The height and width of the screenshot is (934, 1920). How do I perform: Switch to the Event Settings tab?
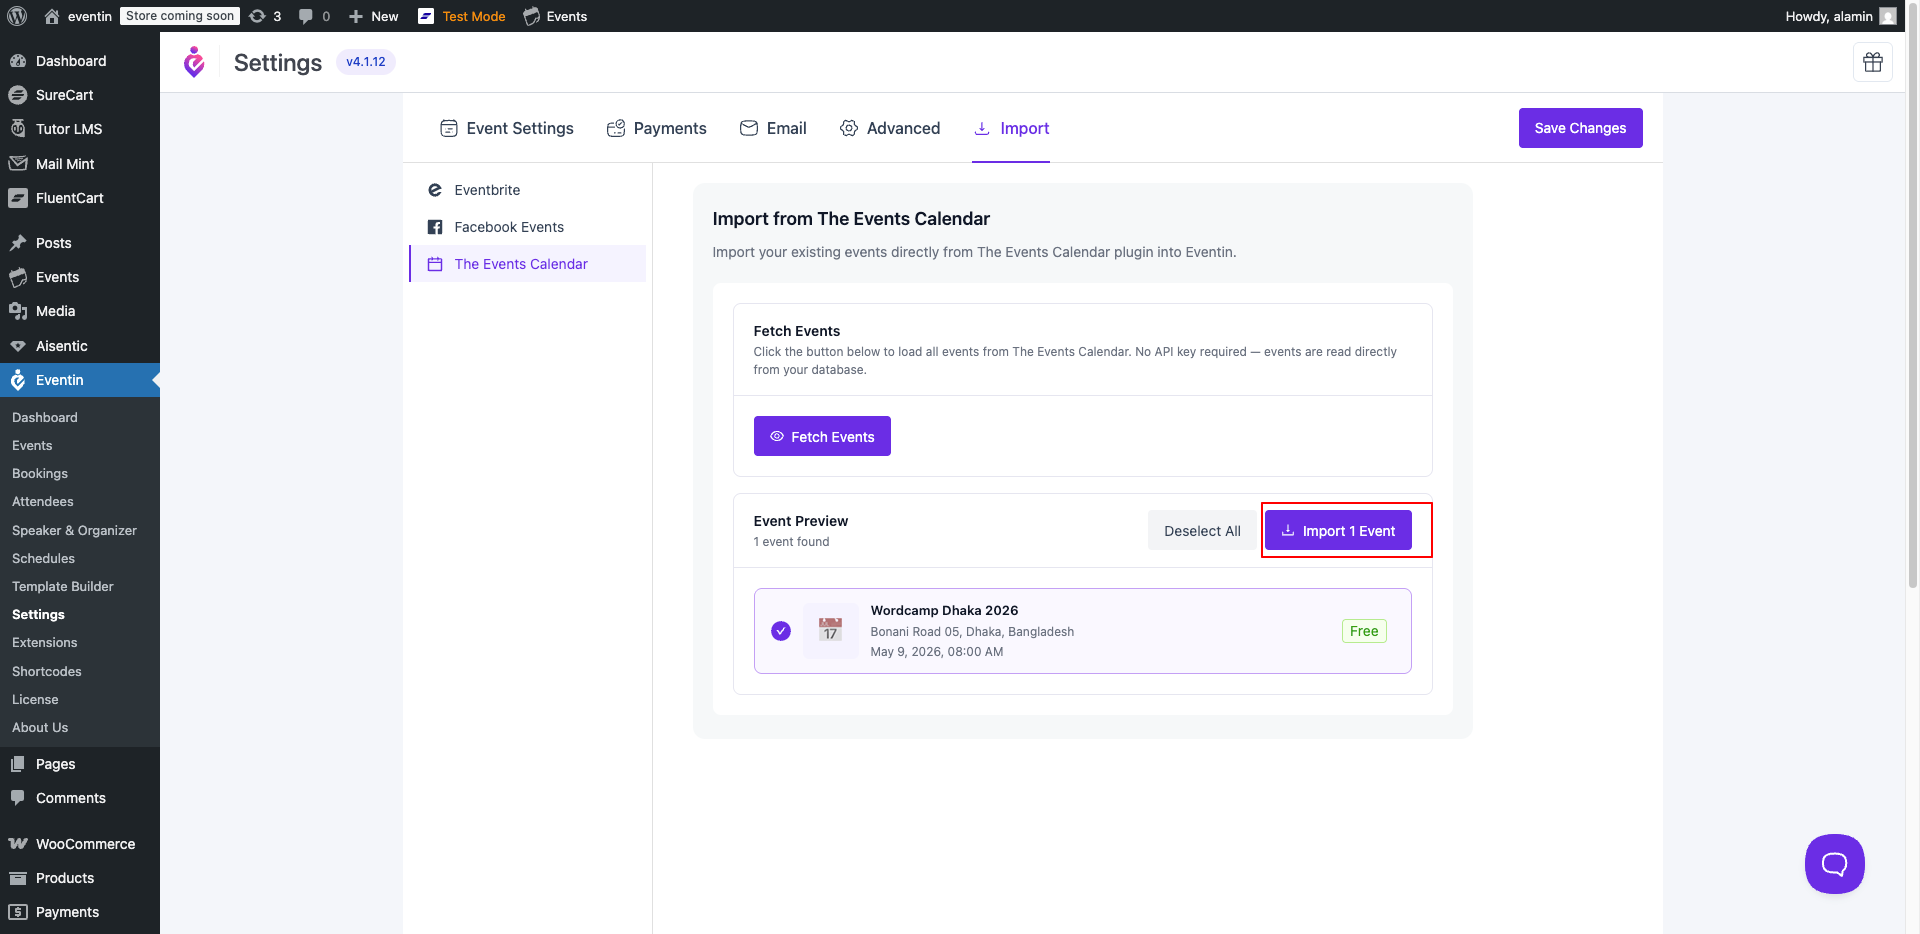point(507,128)
